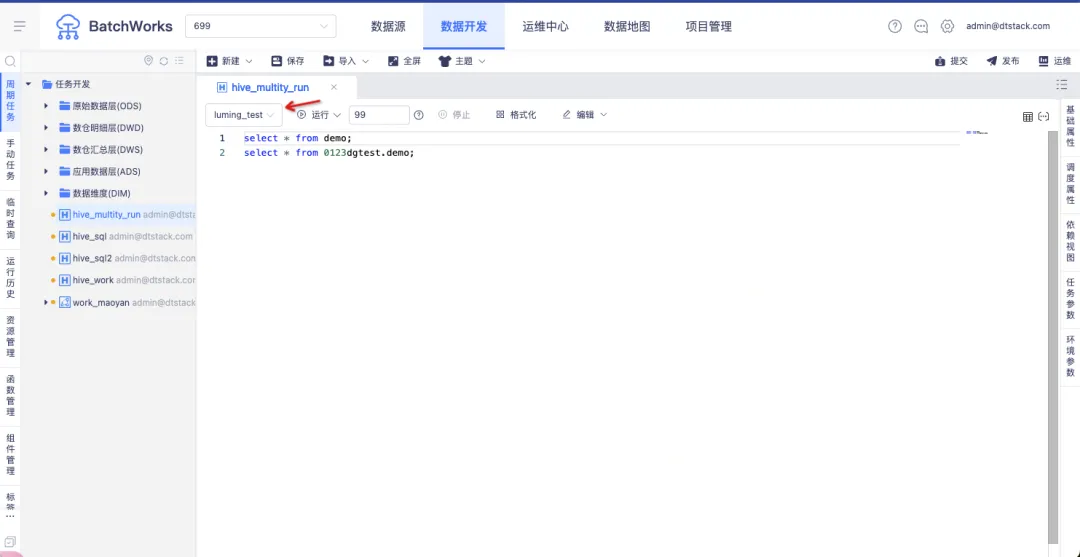Switch to 数据地图 menu
Screen dimensions: 1080x557
627,27
